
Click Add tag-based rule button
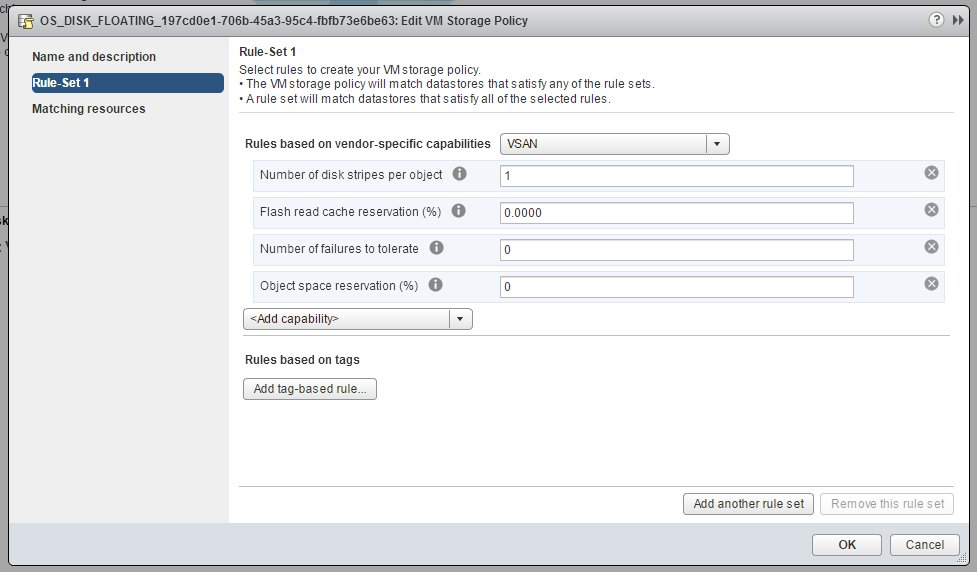[x=310, y=389]
